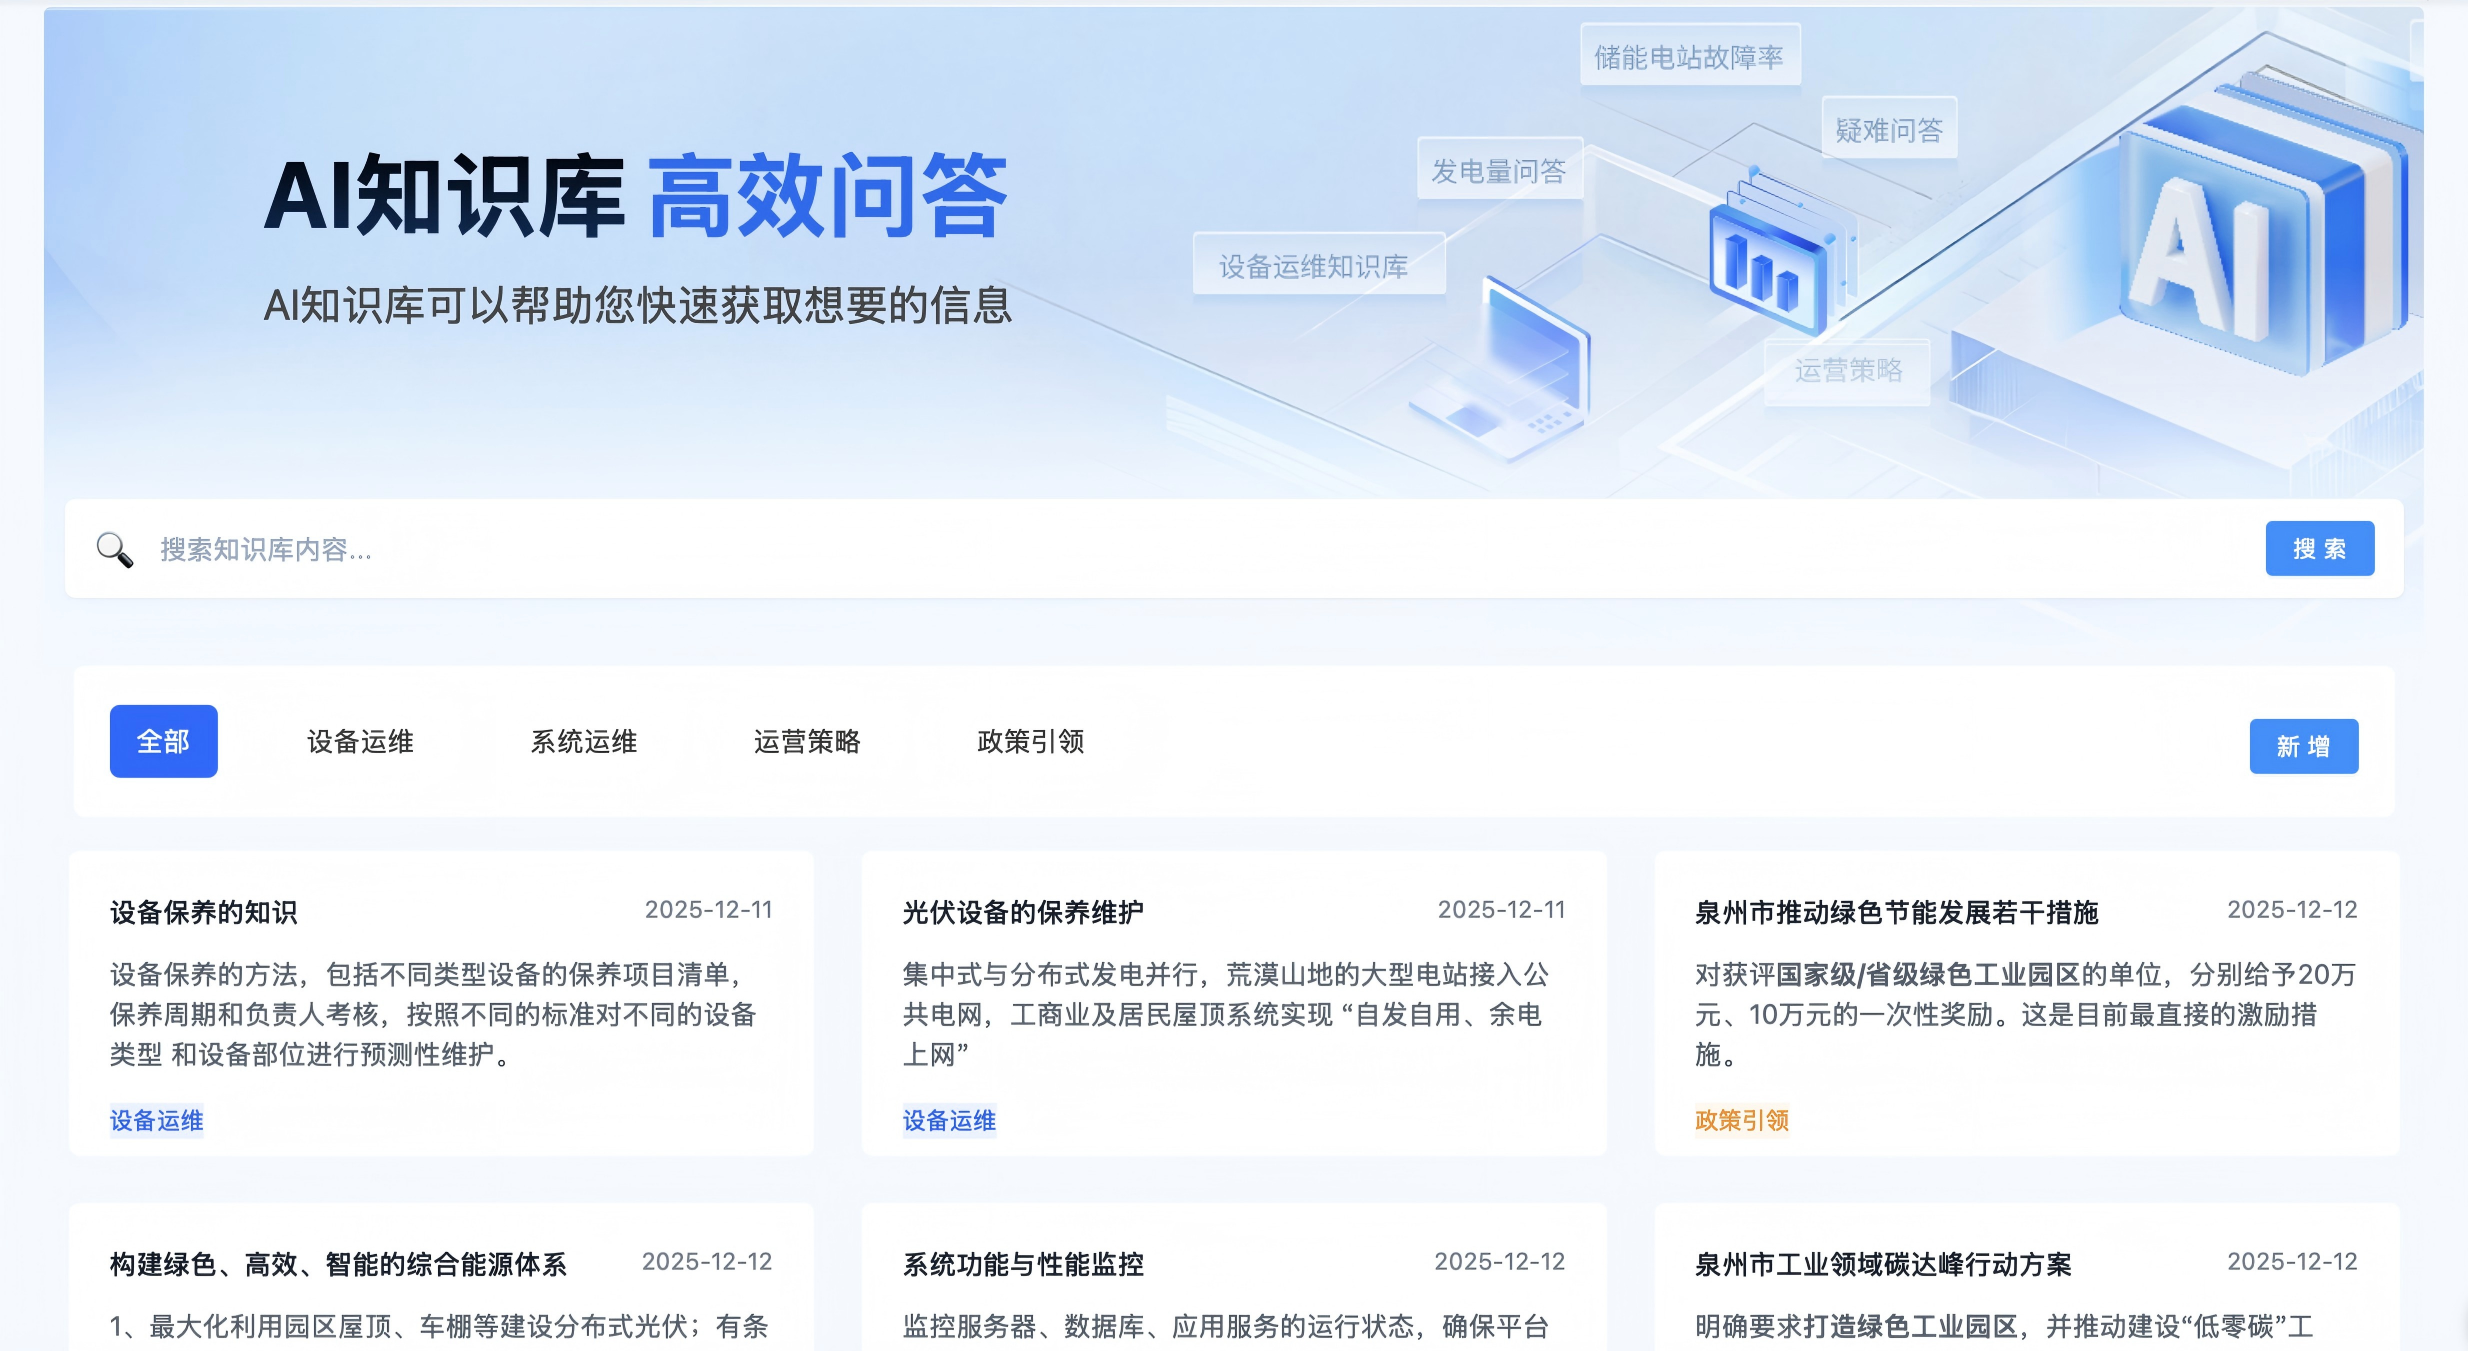Viewport: 2468px width, 1351px height.
Task: Open the 光伏设备的保养维护 card
Action: click(x=1022, y=912)
